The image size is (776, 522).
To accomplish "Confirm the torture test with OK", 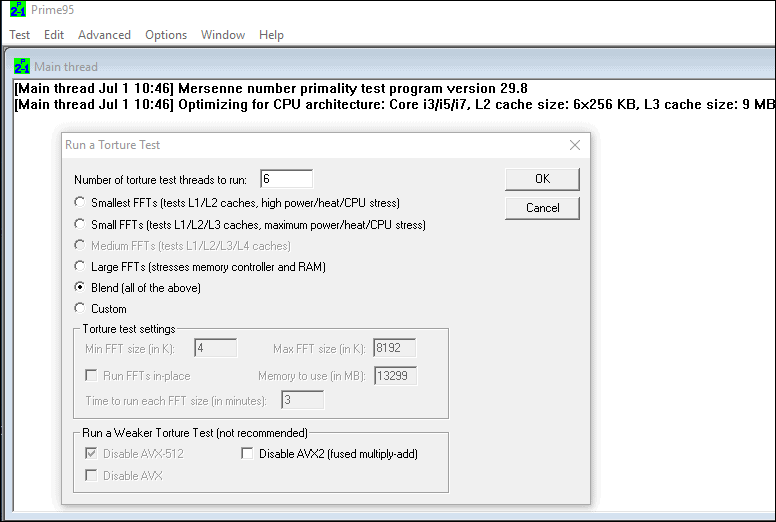I will click(542, 179).
